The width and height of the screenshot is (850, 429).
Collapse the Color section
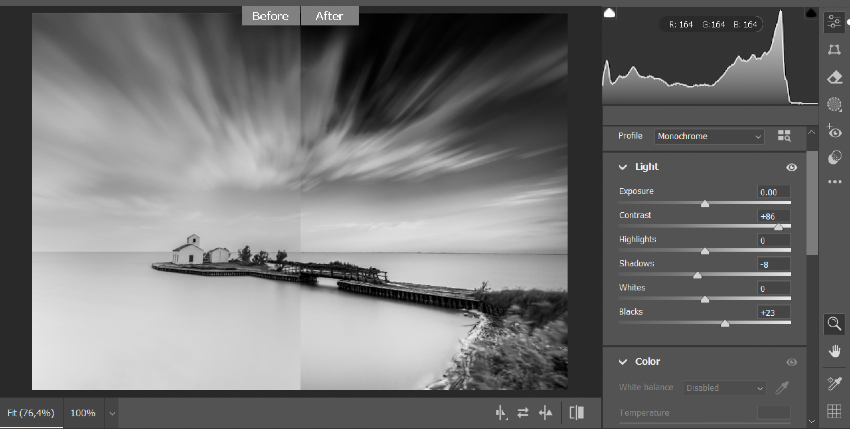[623, 362]
